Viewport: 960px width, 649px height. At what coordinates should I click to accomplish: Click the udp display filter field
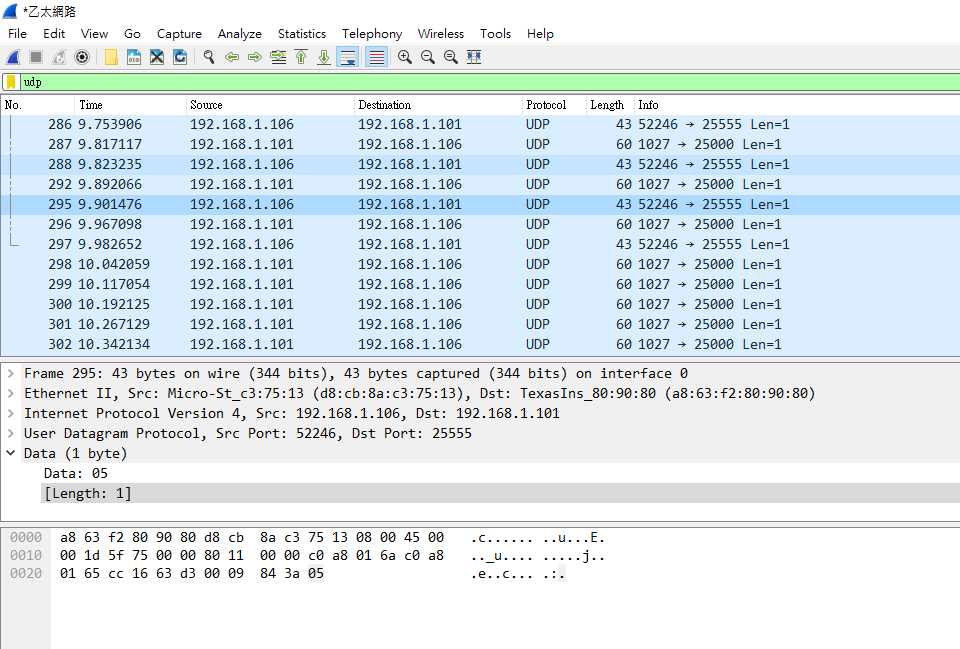(x=490, y=82)
